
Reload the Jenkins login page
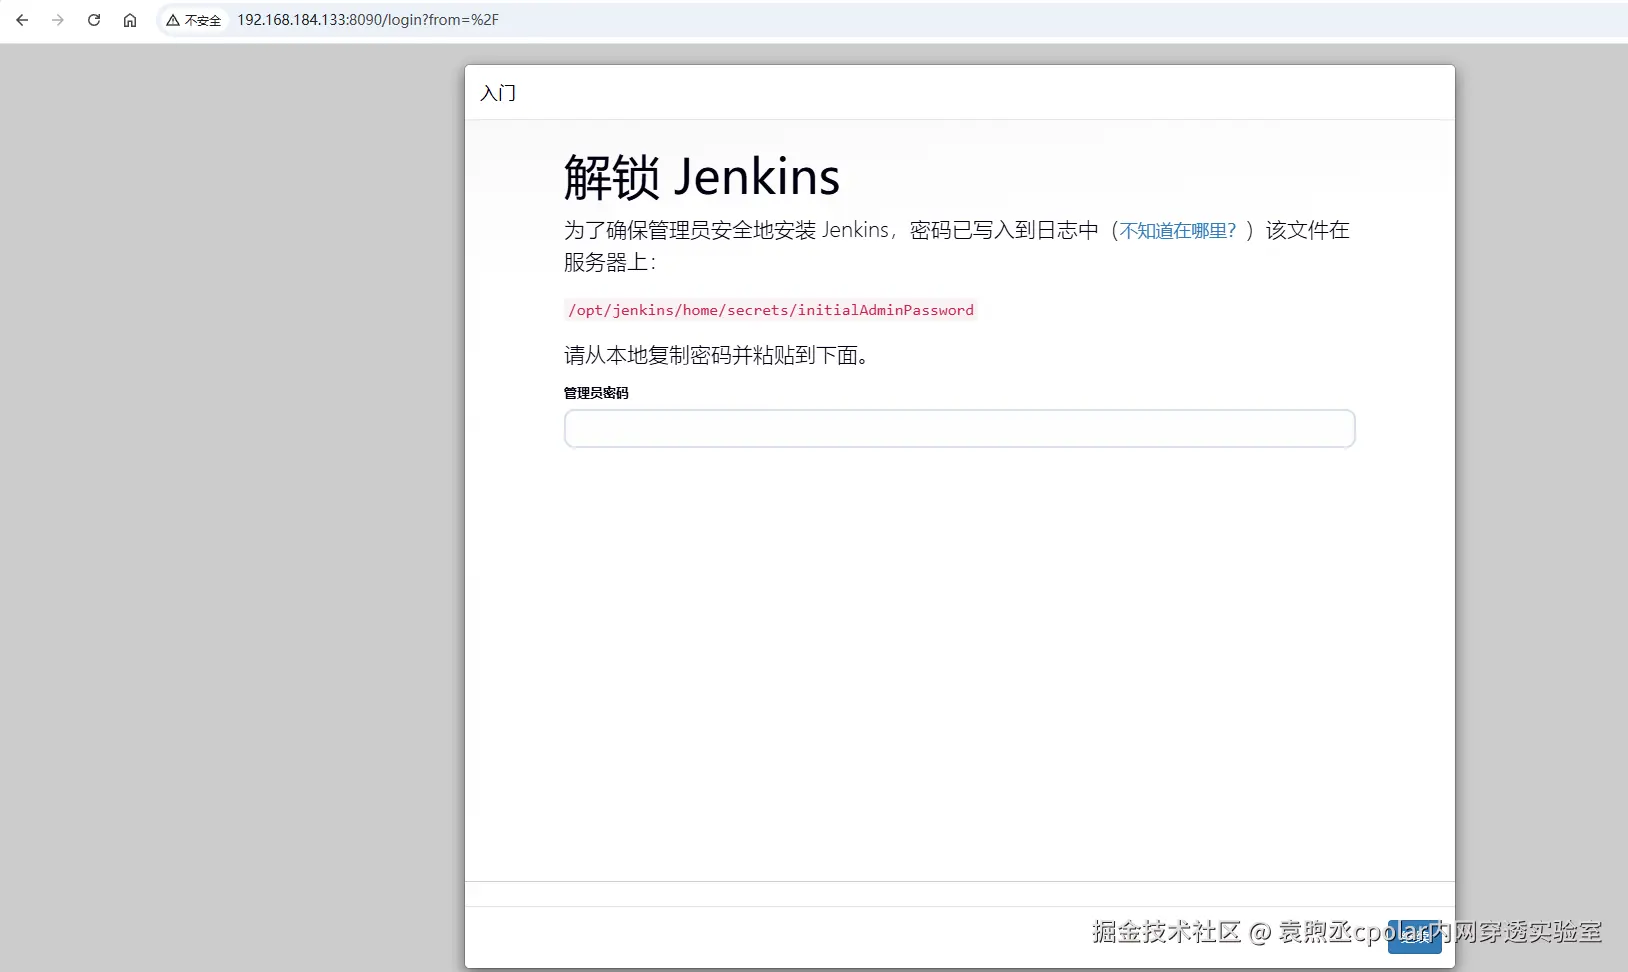pos(94,20)
